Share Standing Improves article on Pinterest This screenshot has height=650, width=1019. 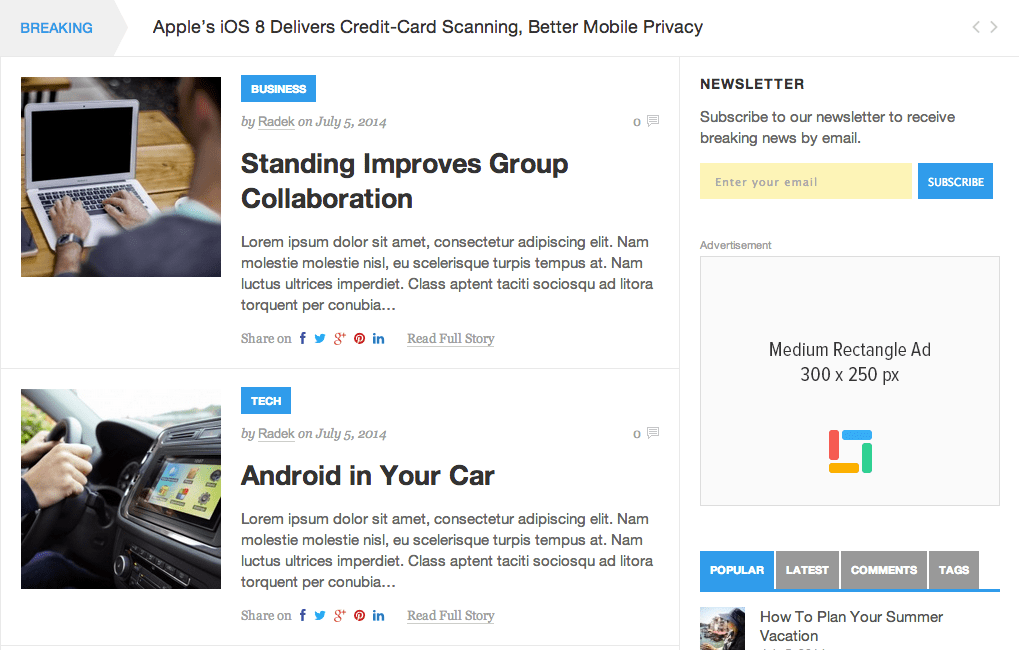359,339
